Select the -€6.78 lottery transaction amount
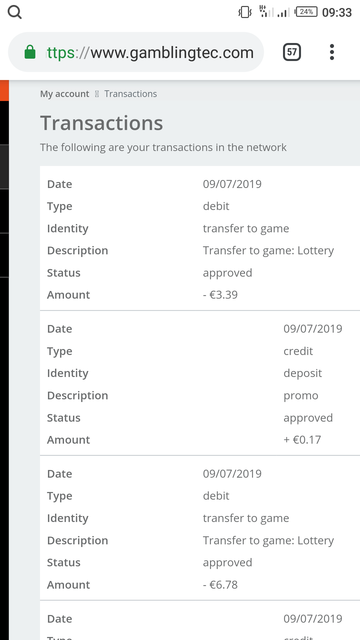This screenshot has width=360, height=640. click(220, 584)
